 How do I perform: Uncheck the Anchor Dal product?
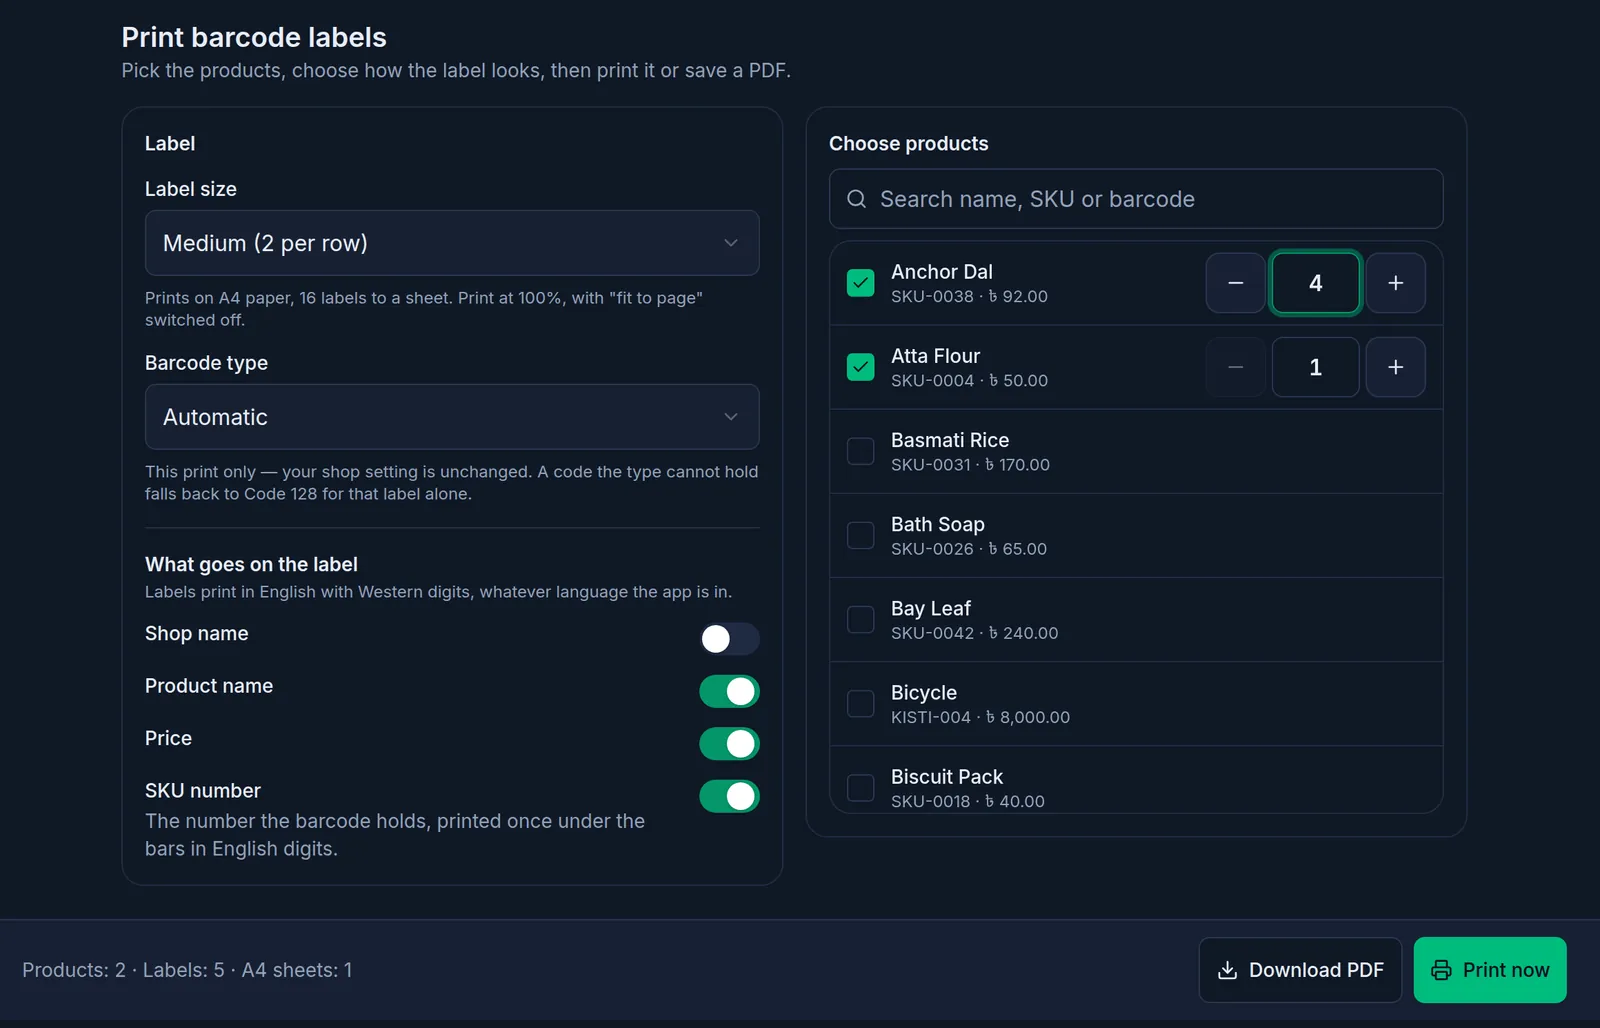click(860, 283)
